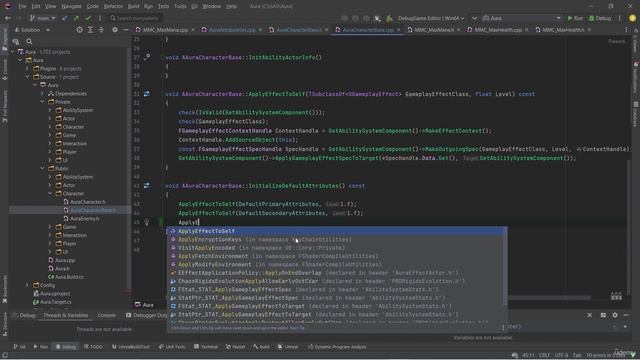Click the lightbulb quick-fix icon on line 45
The height and width of the screenshot is (360, 640).
[x=147, y=222]
